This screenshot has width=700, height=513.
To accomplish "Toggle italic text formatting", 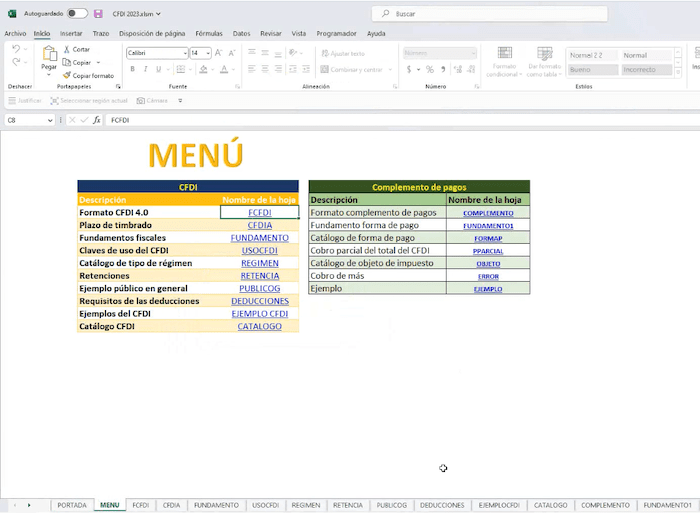I will [146, 69].
